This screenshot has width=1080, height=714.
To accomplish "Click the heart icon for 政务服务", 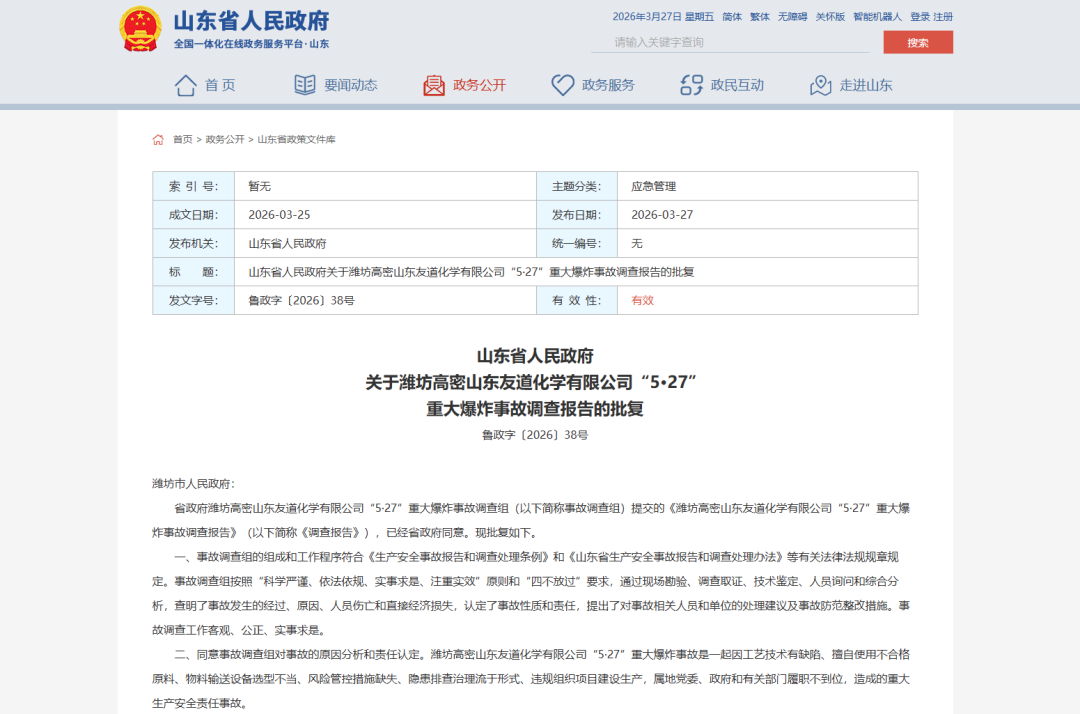I will pyautogui.click(x=563, y=85).
